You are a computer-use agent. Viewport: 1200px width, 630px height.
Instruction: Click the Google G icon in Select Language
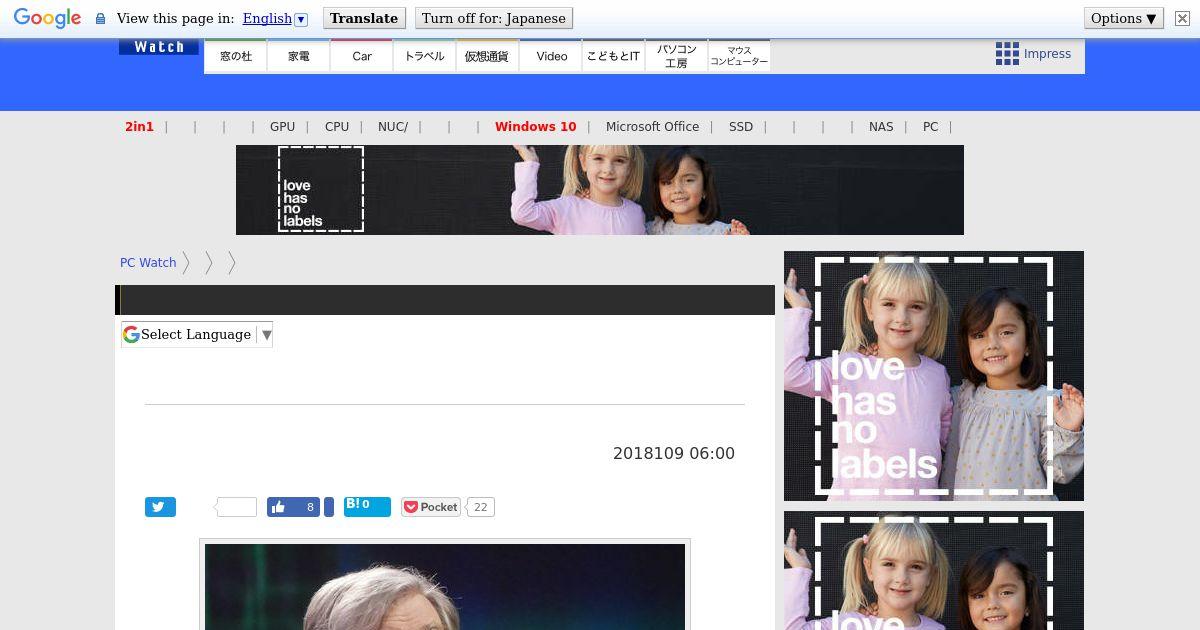tap(131, 334)
